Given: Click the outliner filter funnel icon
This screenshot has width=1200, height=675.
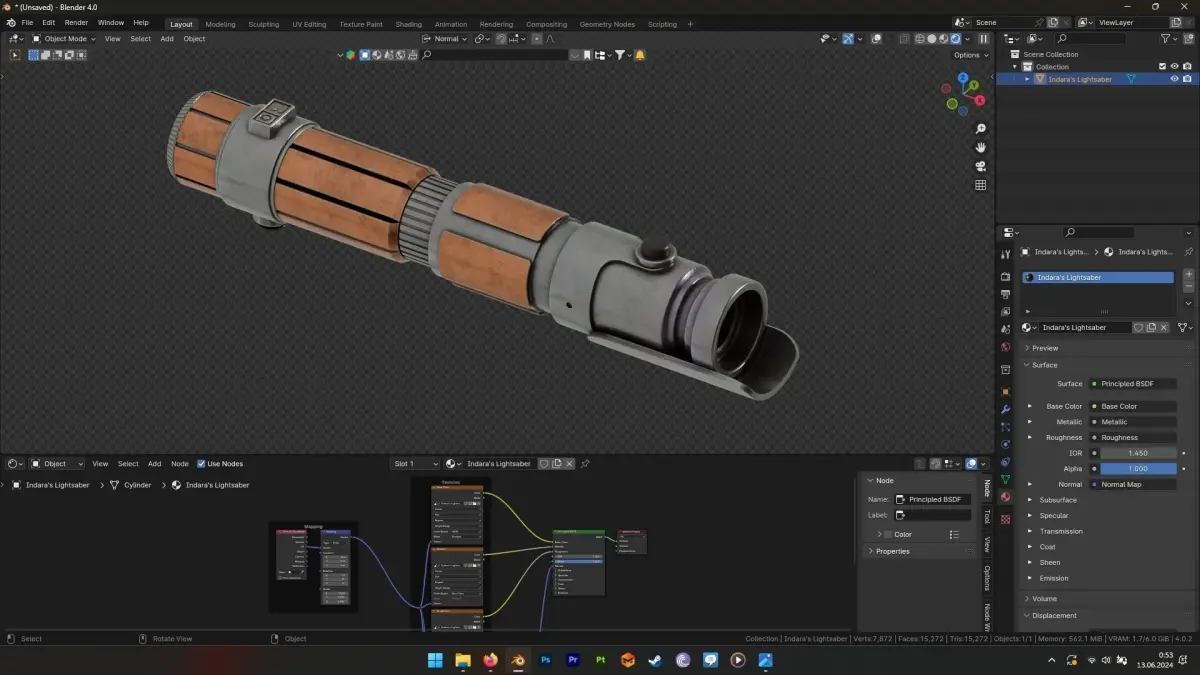Looking at the screenshot, I should 1166,39.
